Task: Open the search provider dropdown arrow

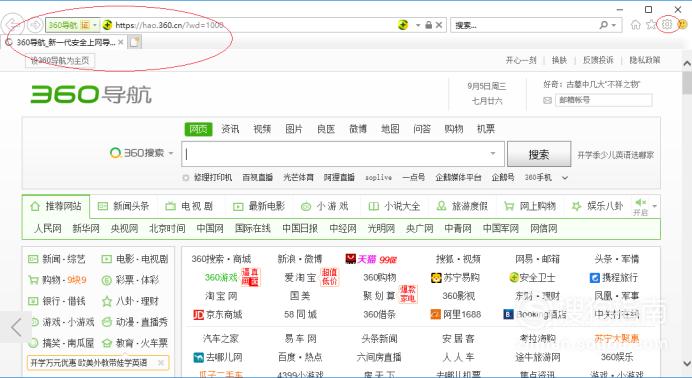Action: 614,25
